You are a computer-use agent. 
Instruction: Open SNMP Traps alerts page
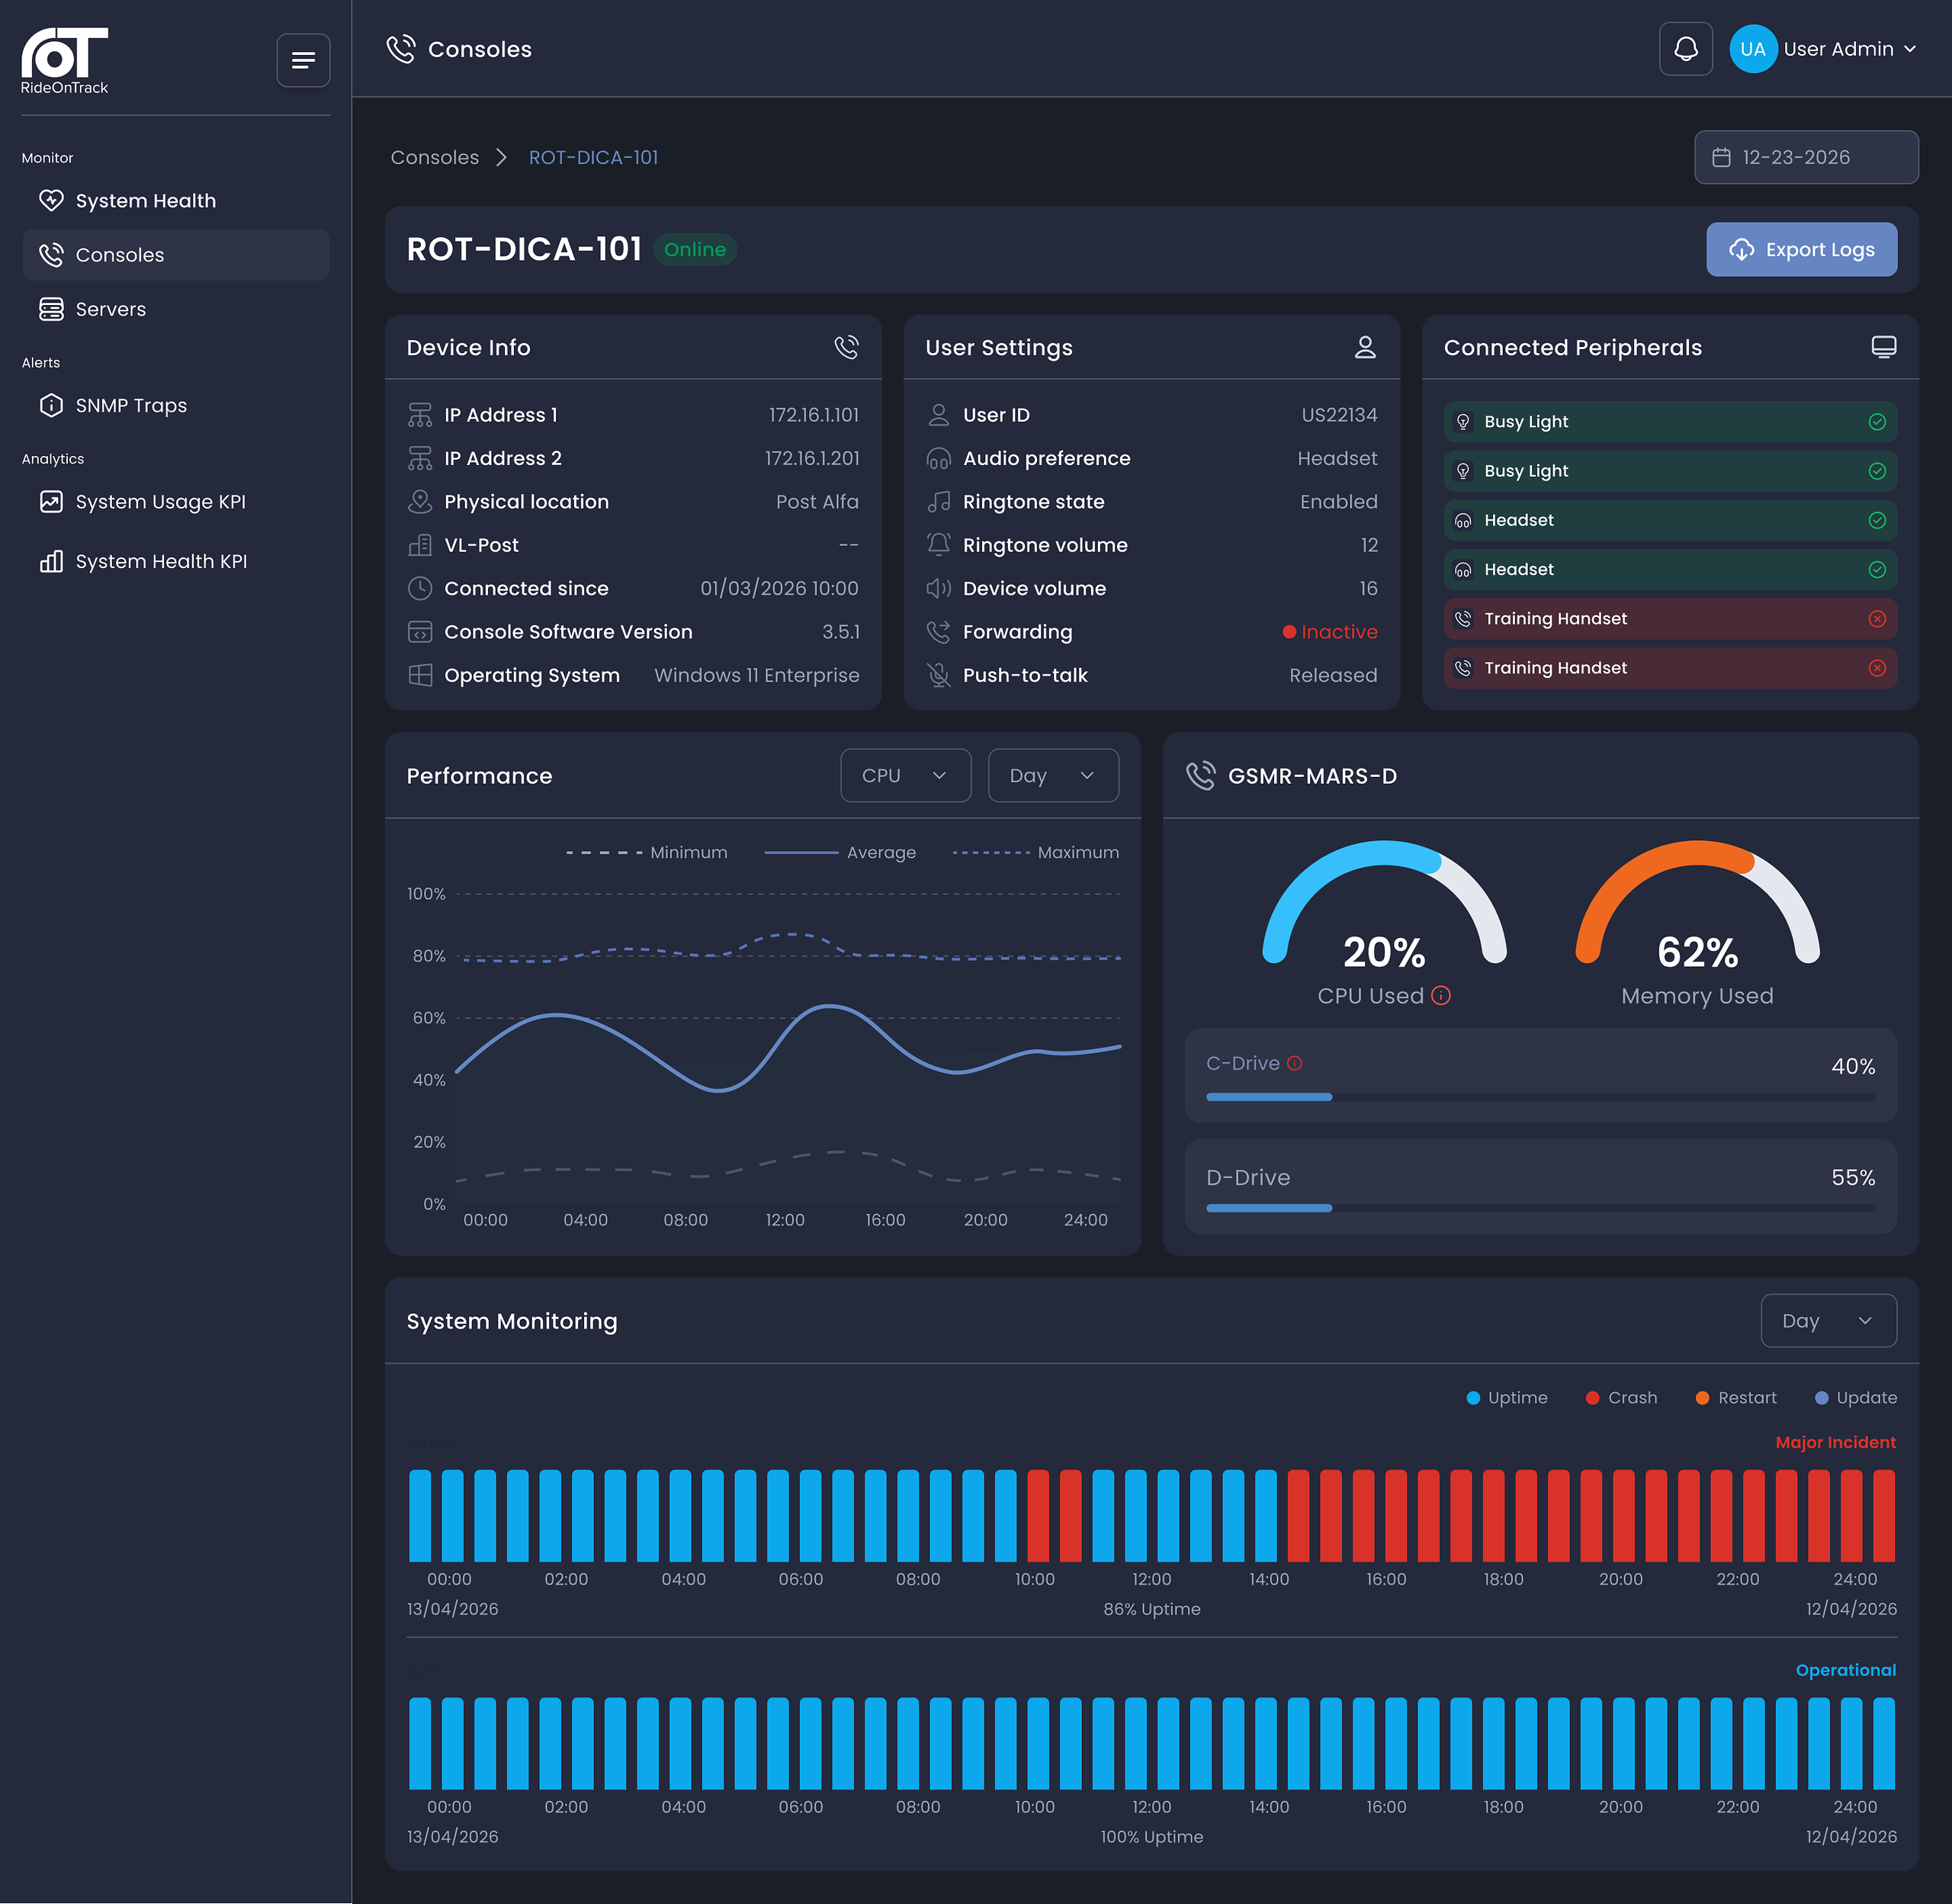point(176,405)
